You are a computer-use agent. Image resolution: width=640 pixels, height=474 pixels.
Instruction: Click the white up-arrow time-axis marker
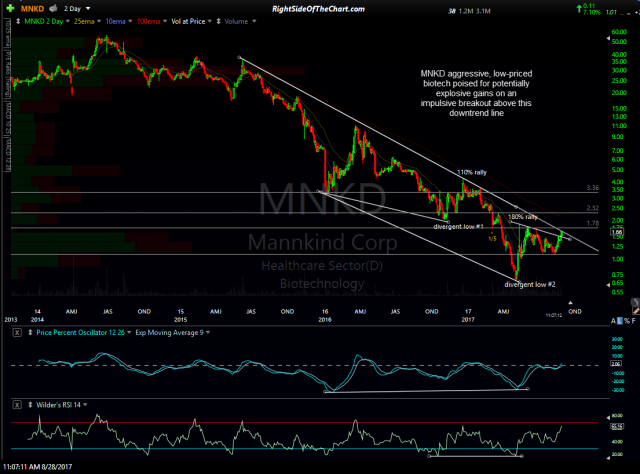[570, 303]
